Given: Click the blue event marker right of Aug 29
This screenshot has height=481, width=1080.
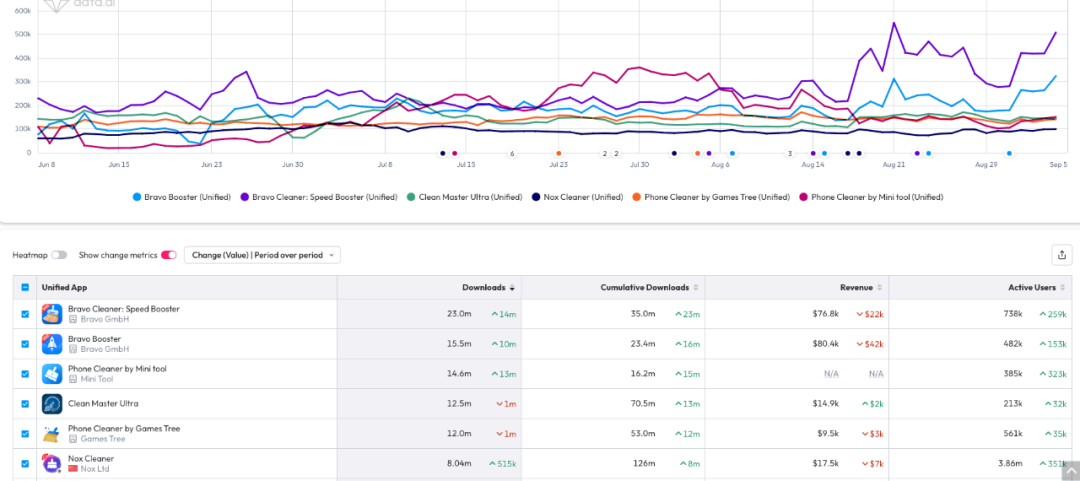Looking at the screenshot, I should coord(1010,154).
